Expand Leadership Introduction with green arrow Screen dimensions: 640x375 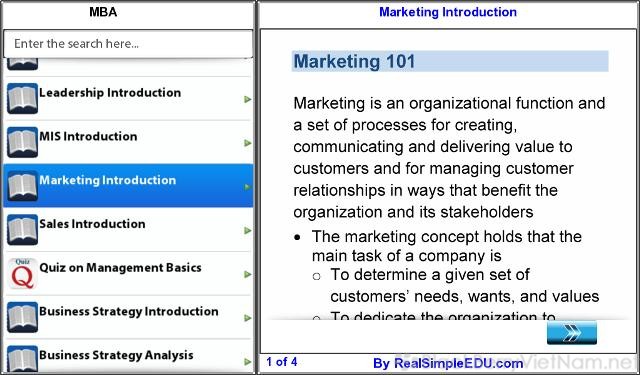247,99
